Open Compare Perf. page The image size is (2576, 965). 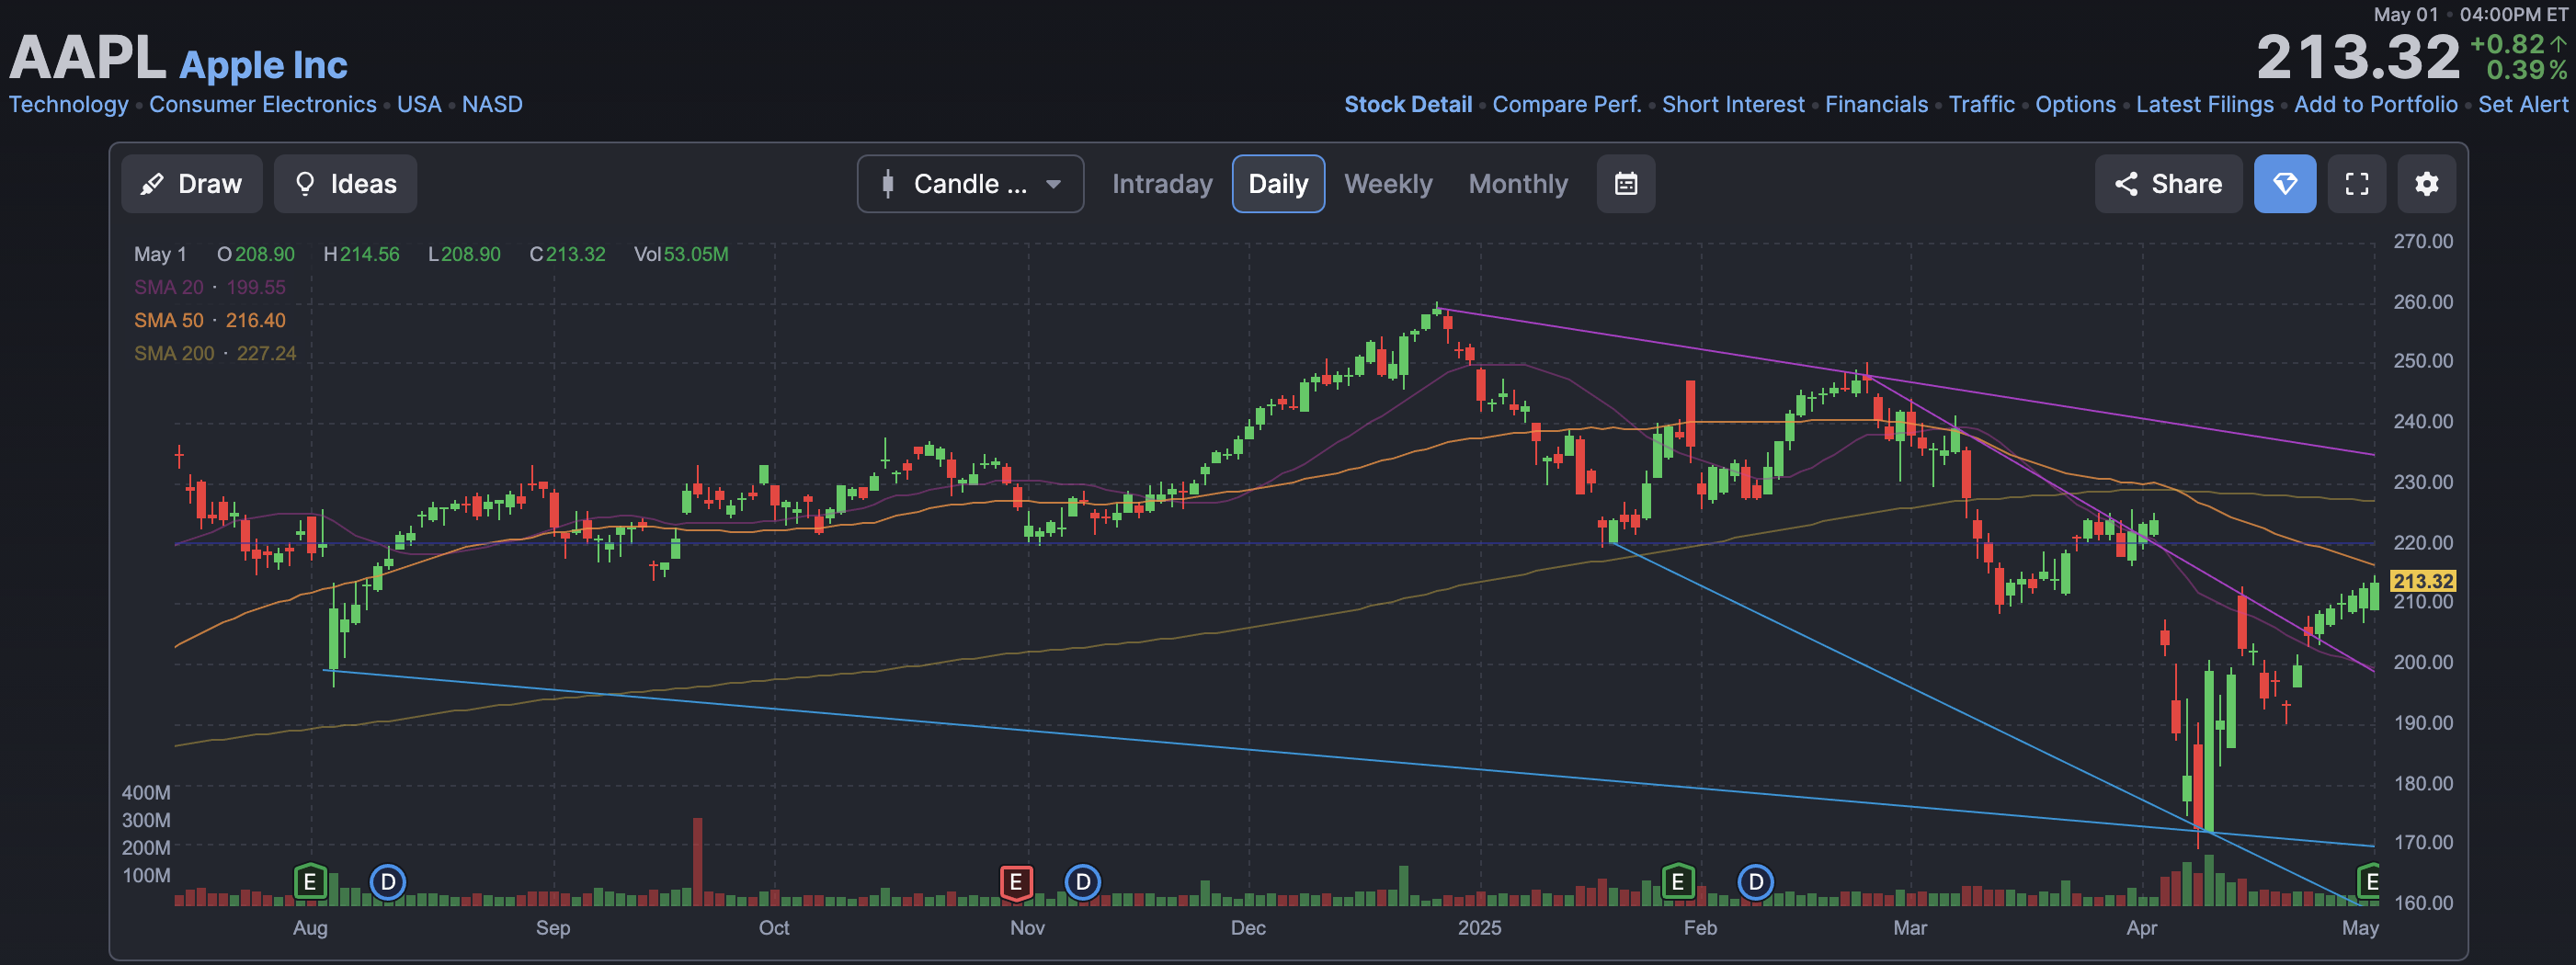click(1567, 104)
